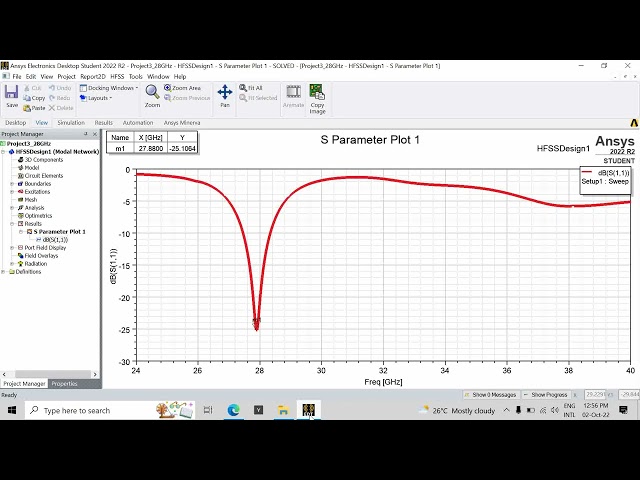
Task: Expand the Boundaries node
Action: 12,184
